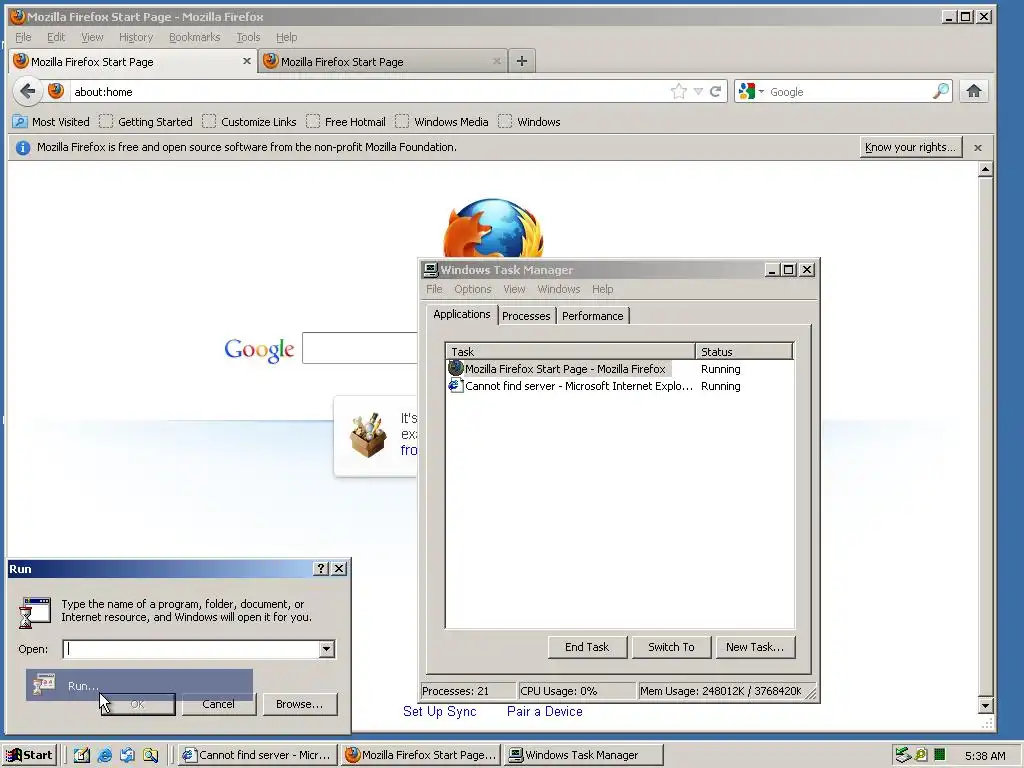Bookmark this page with the star icon
1024x768 pixels.
coord(679,91)
